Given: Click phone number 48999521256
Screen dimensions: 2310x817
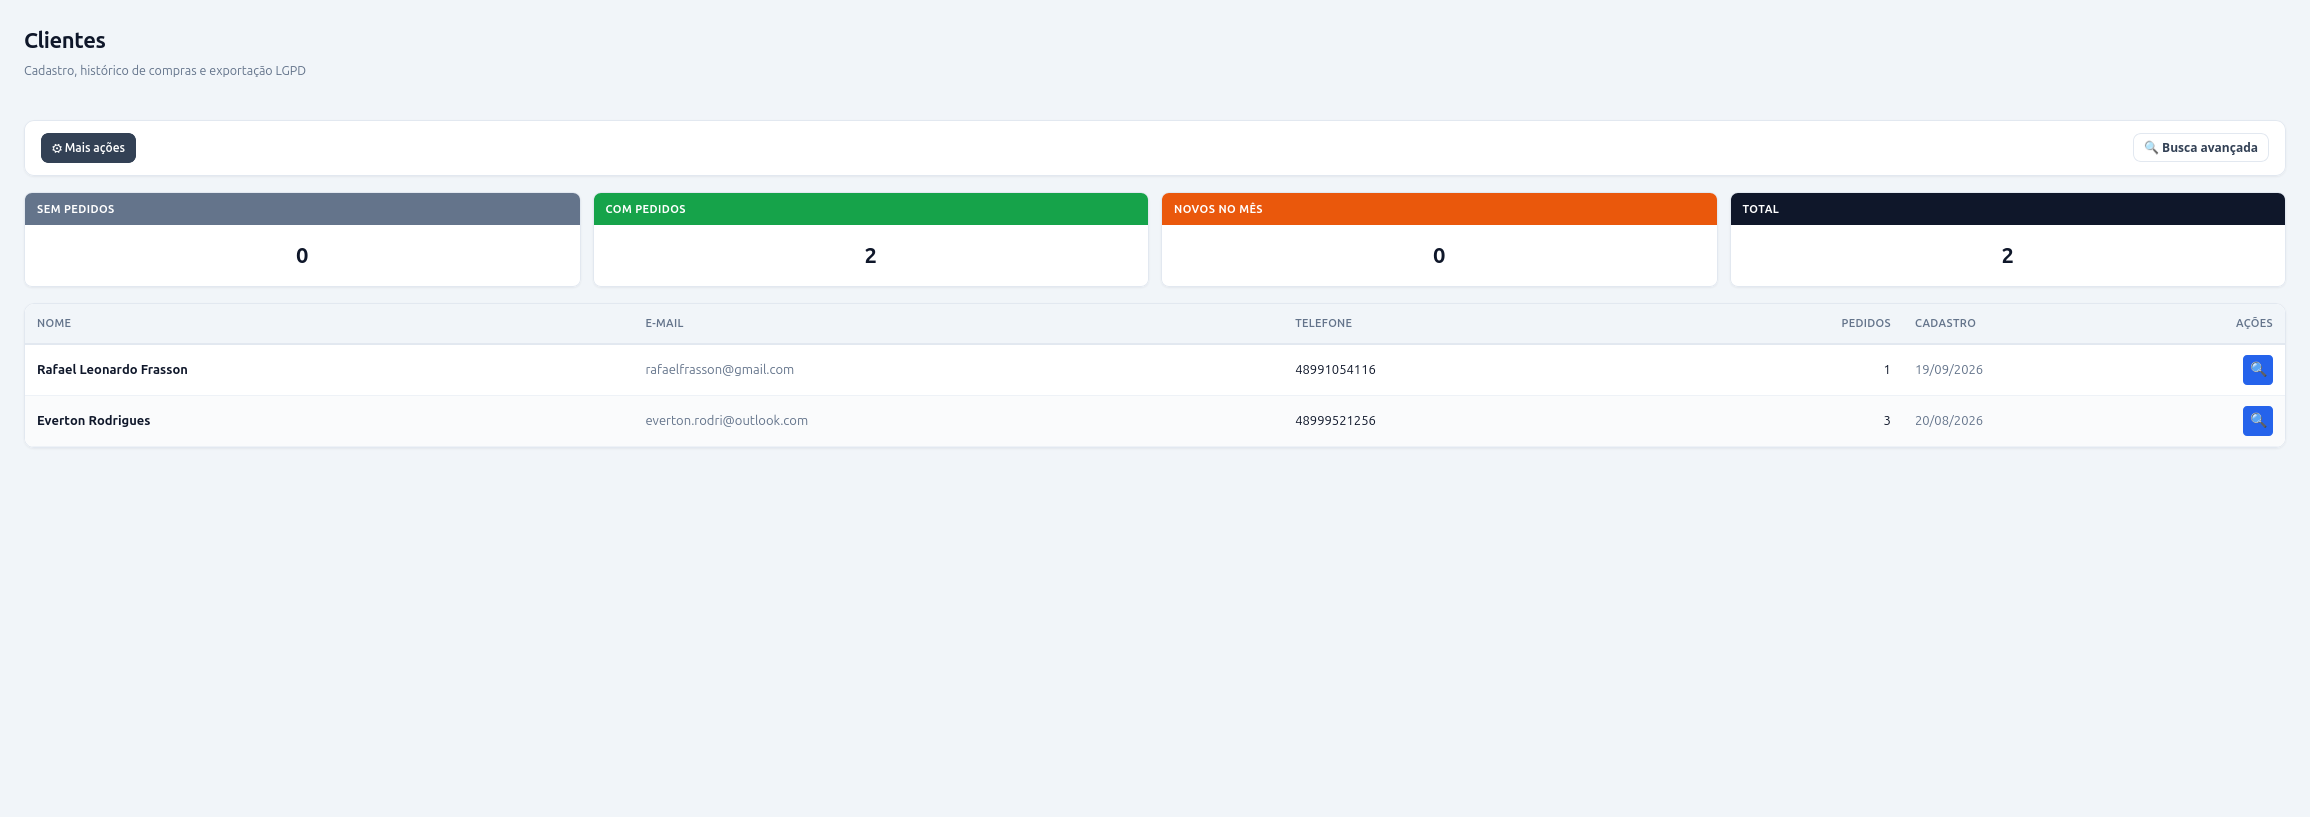Looking at the screenshot, I should click(1335, 421).
